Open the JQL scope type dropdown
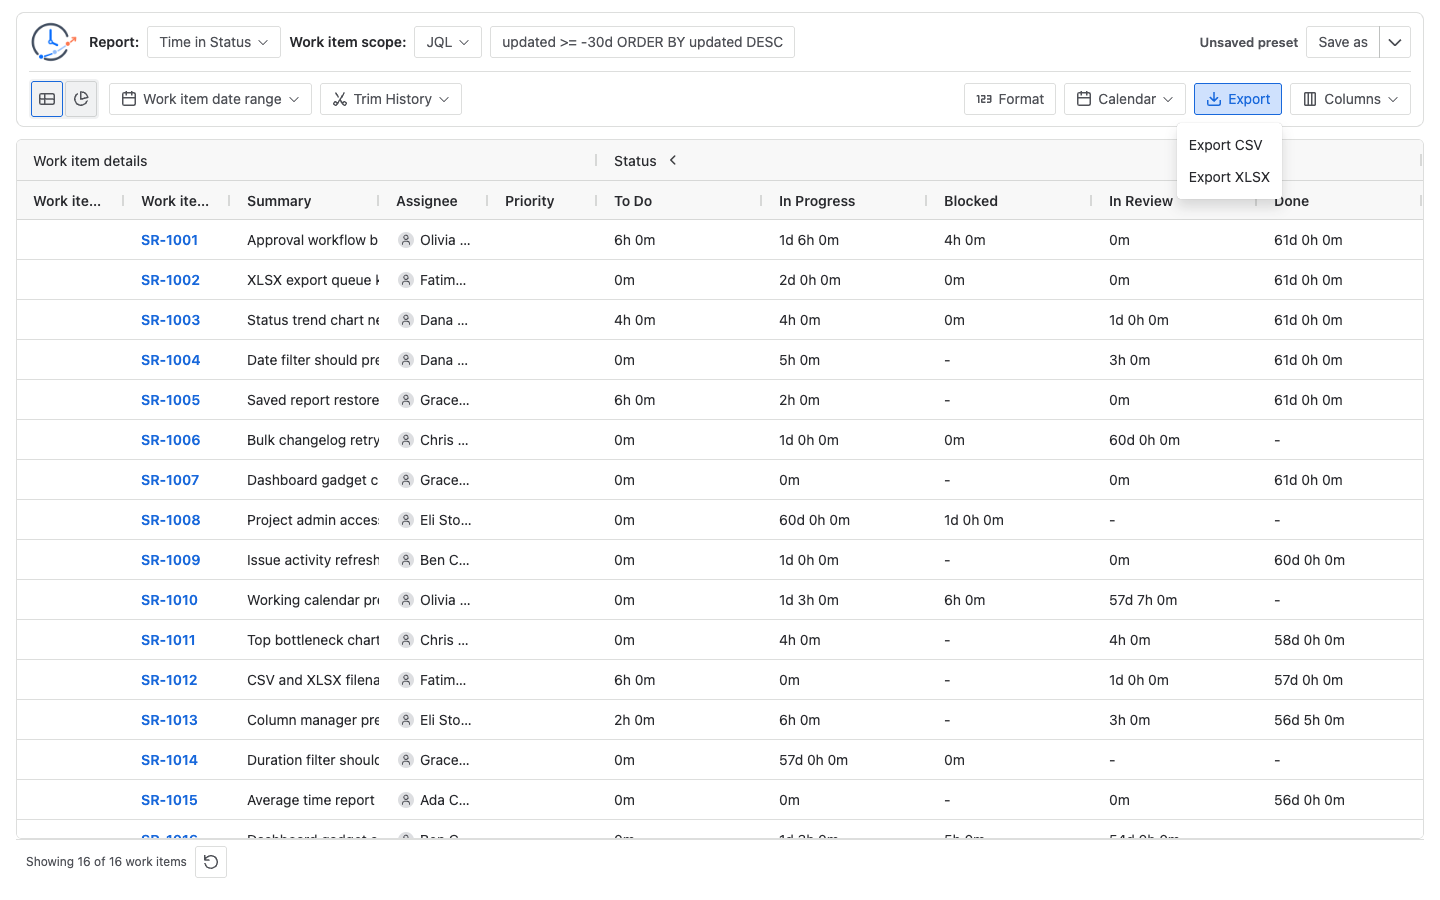 click(x=448, y=42)
